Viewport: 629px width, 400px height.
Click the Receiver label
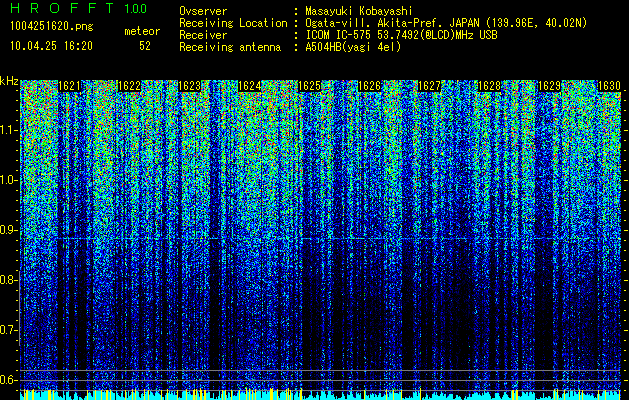pyautogui.click(x=203, y=35)
